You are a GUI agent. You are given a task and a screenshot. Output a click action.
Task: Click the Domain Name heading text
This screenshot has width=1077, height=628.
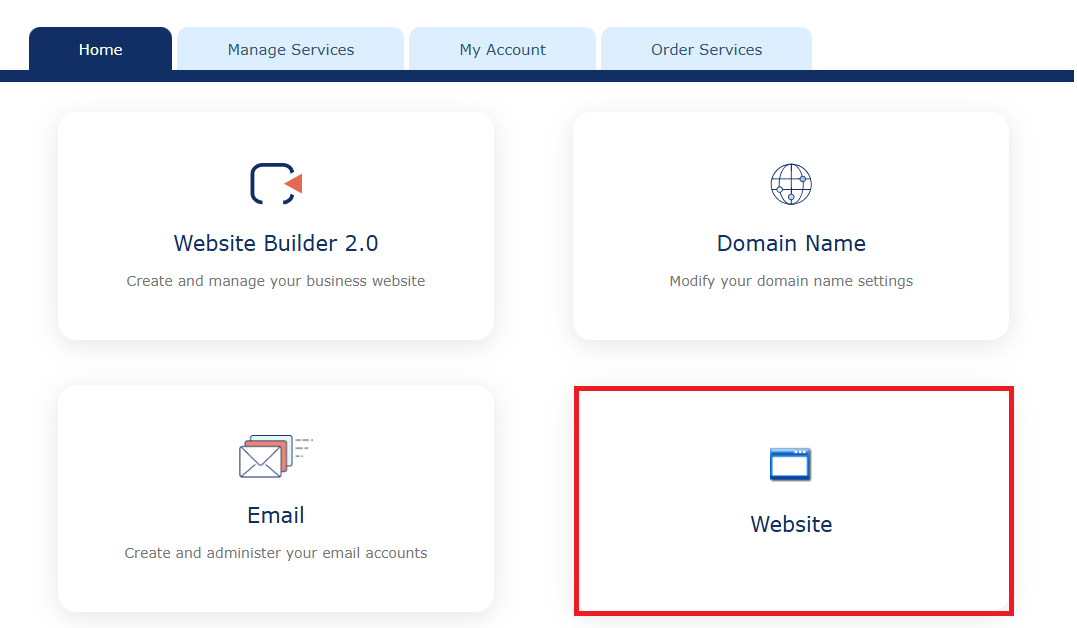pos(791,243)
